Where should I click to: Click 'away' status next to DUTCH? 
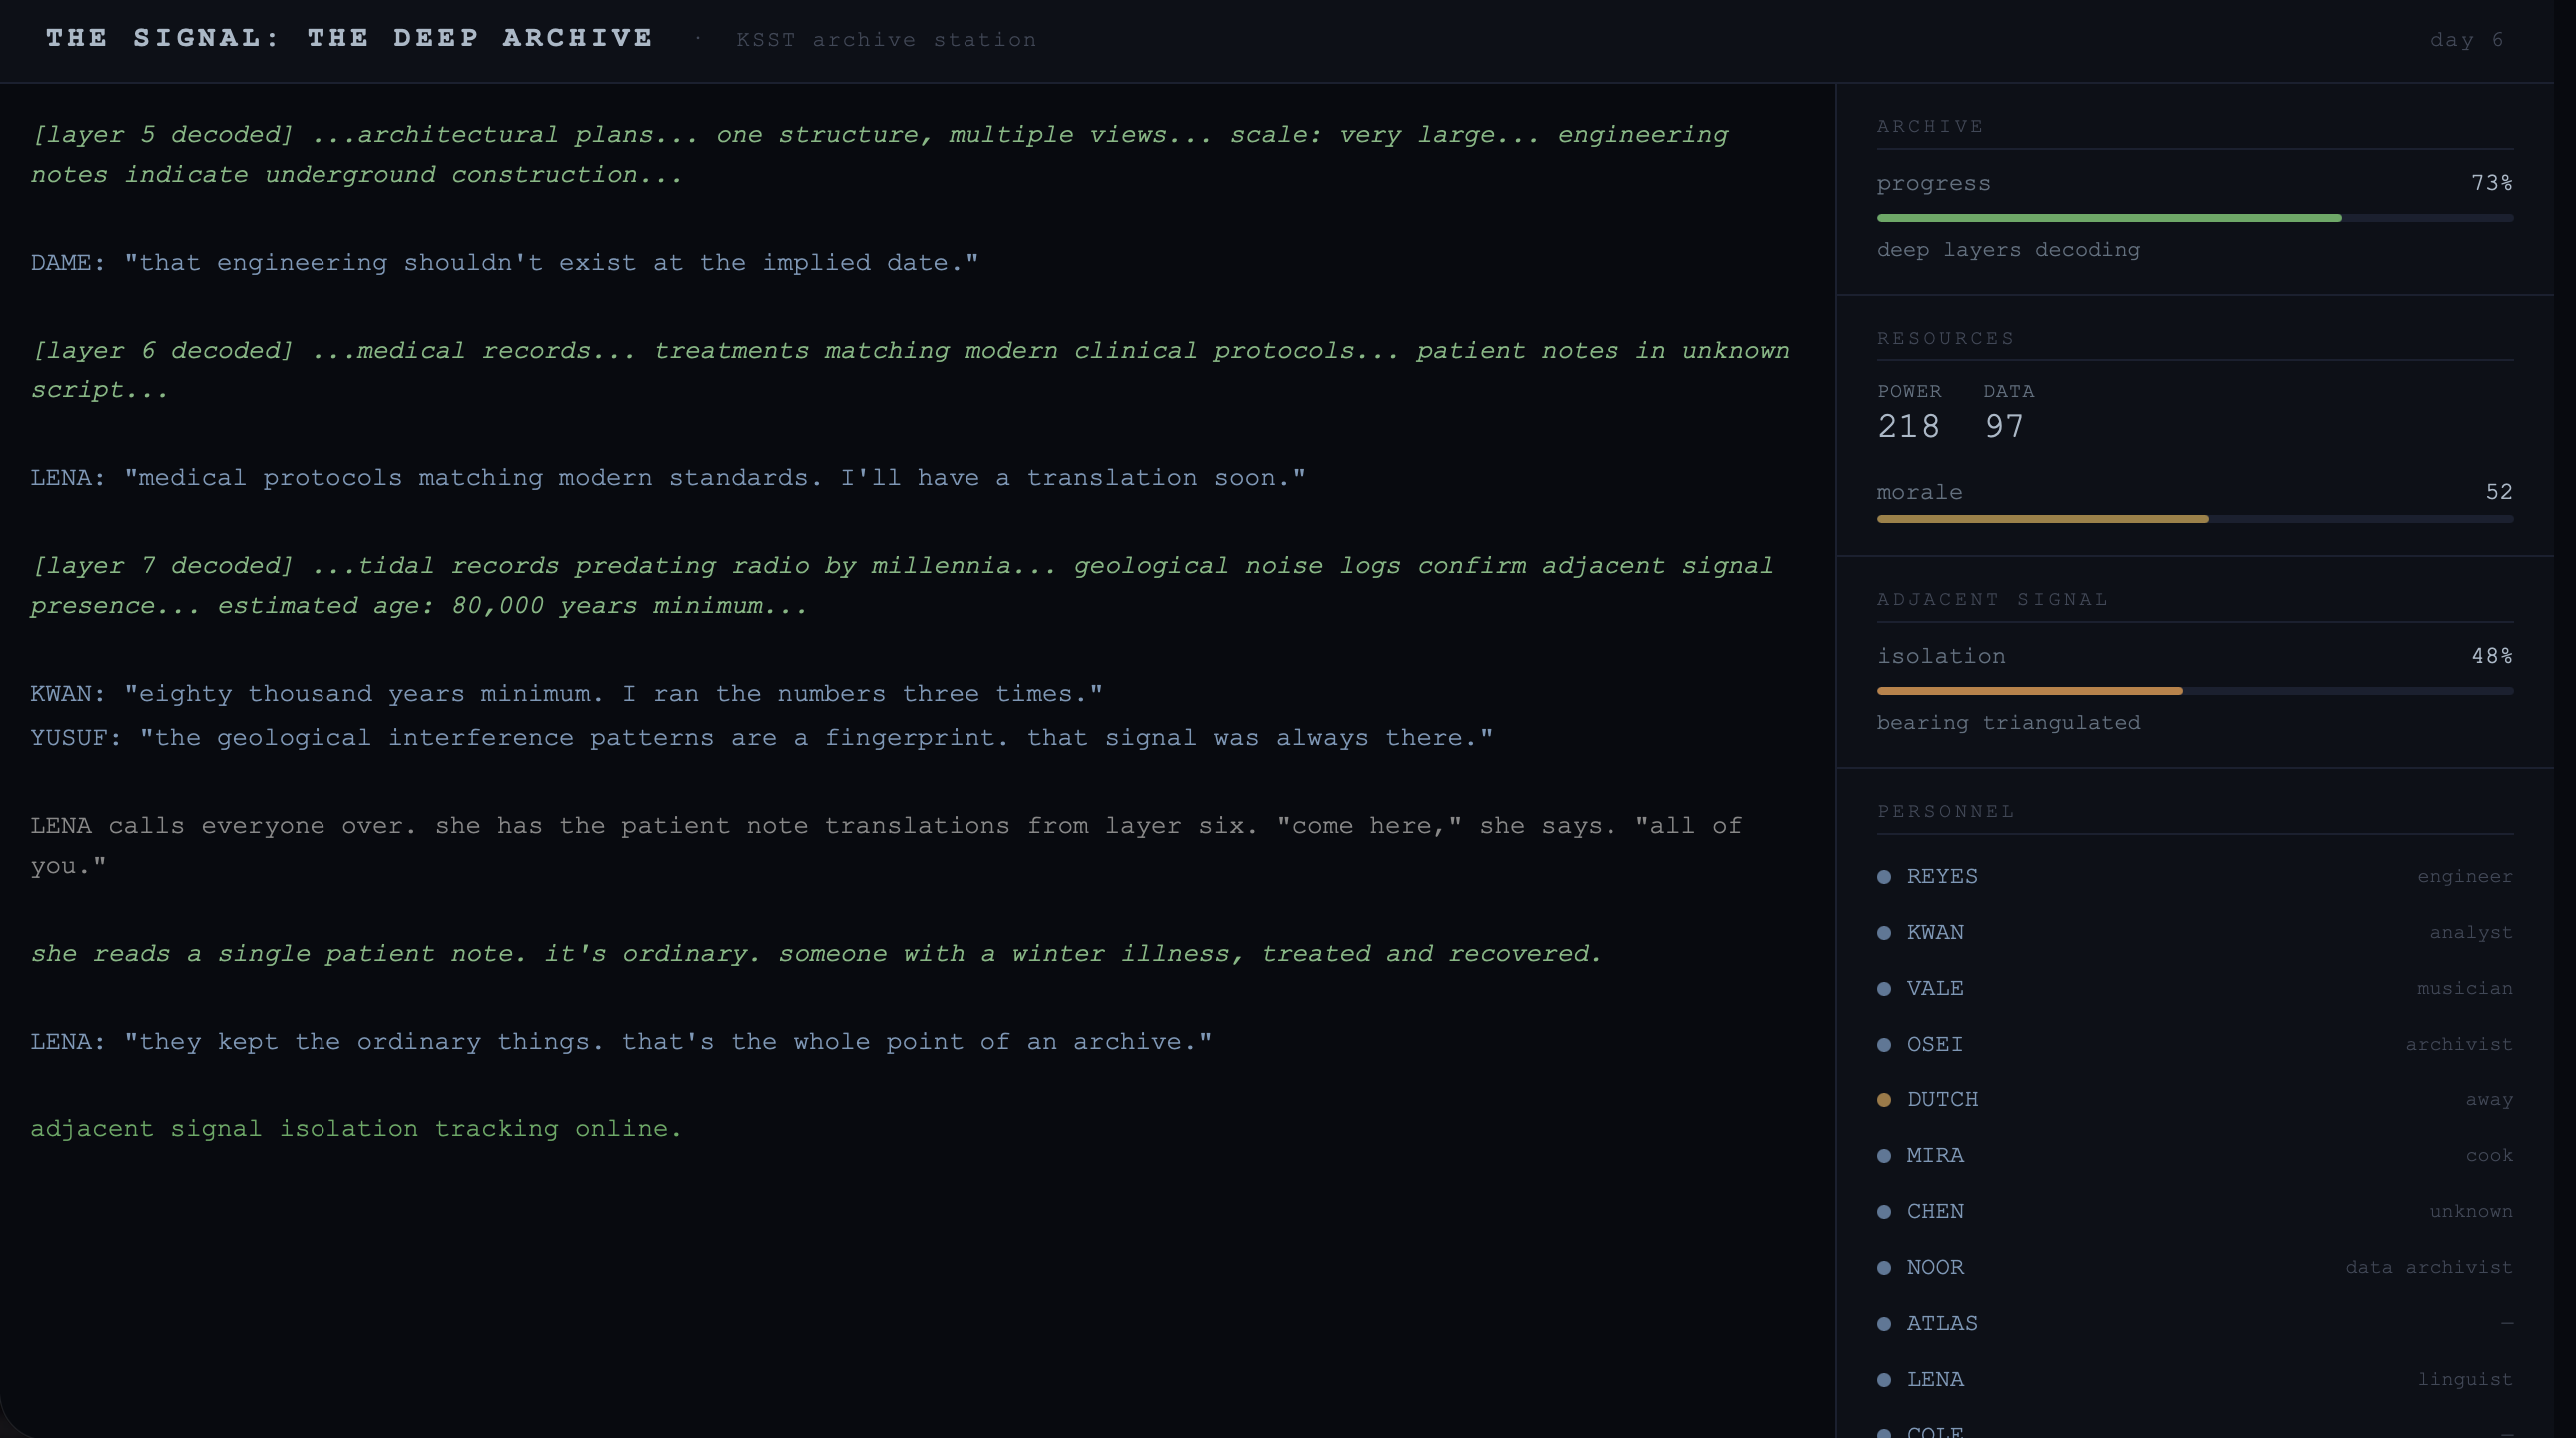pyautogui.click(x=2489, y=1100)
